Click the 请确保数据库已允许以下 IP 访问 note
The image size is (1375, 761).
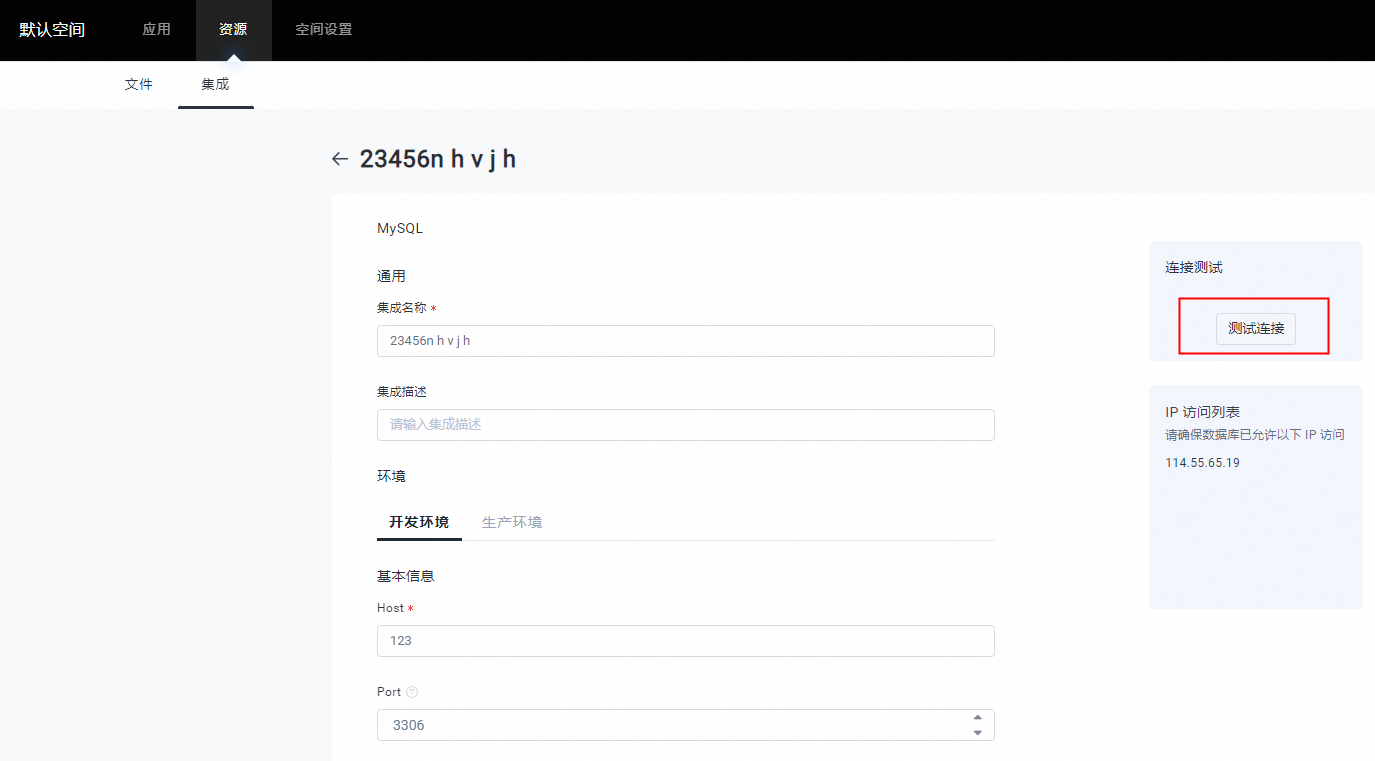(x=1255, y=435)
